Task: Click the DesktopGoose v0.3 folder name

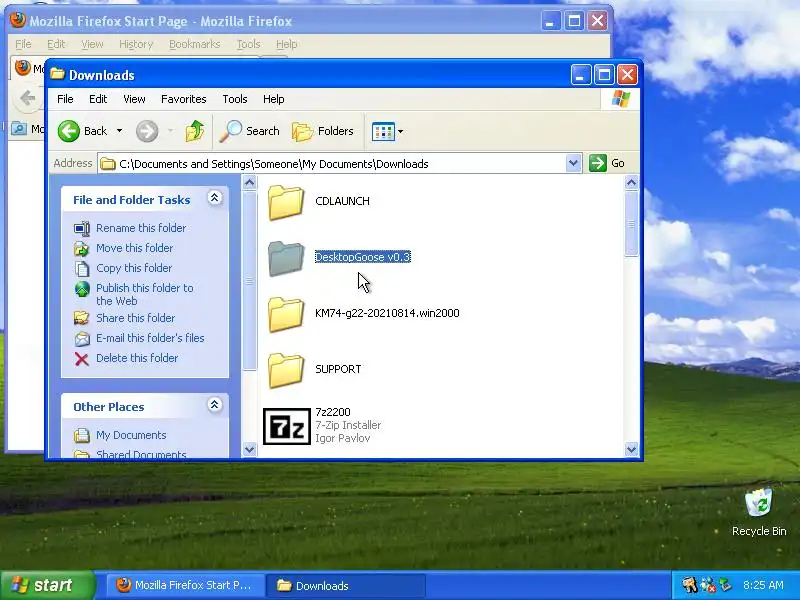Action: tap(363, 257)
